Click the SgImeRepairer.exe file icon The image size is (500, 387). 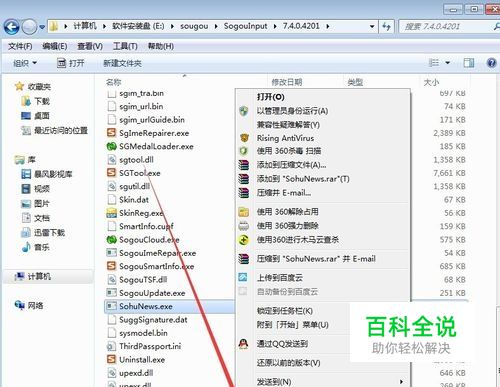click(x=111, y=133)
